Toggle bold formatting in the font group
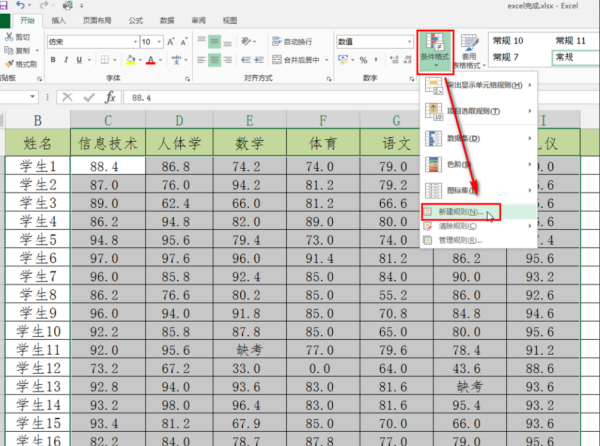This screenshot has width=600, height=446. point(55,60)
